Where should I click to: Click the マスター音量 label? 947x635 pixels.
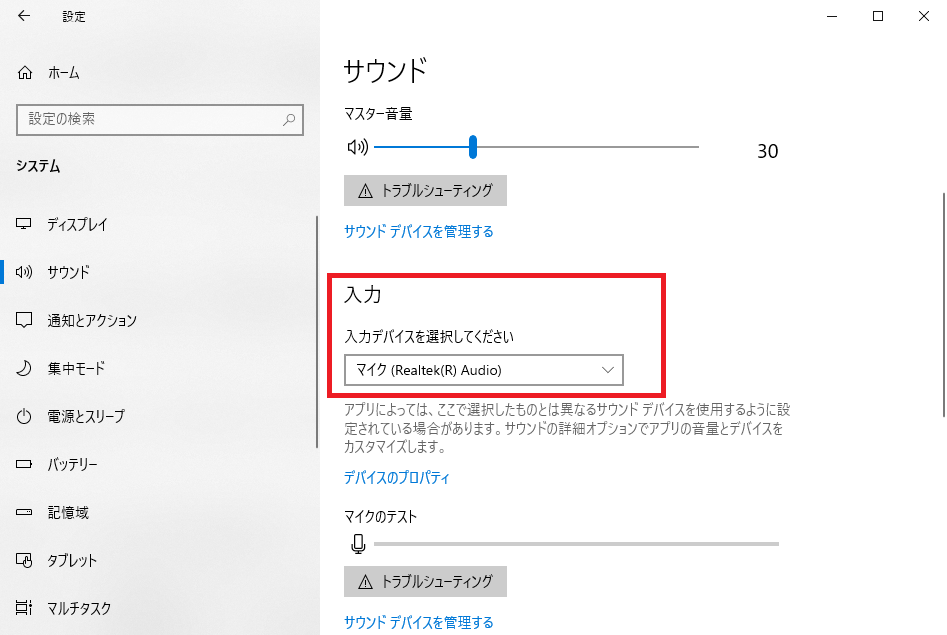(378, 114)
